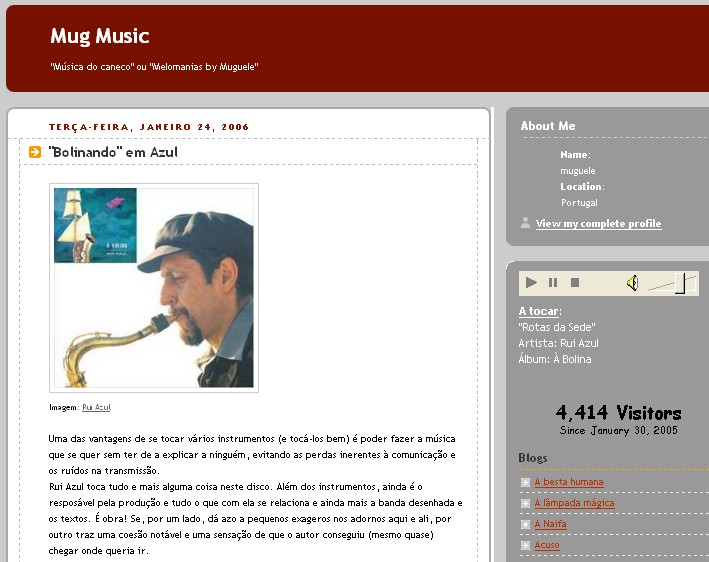The image size is (709, 562).
Task: Click the Mug Music blog title
Action: coord(99,36)
